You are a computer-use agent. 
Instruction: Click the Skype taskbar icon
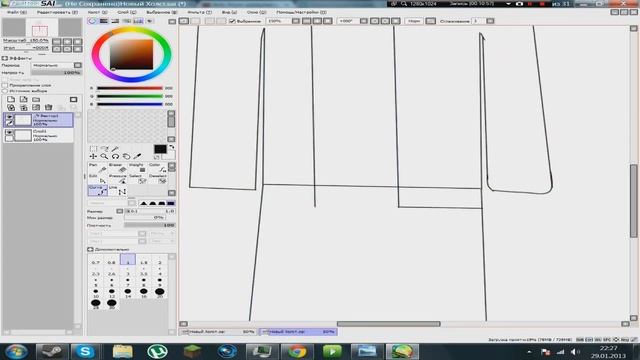click(85, 351)
